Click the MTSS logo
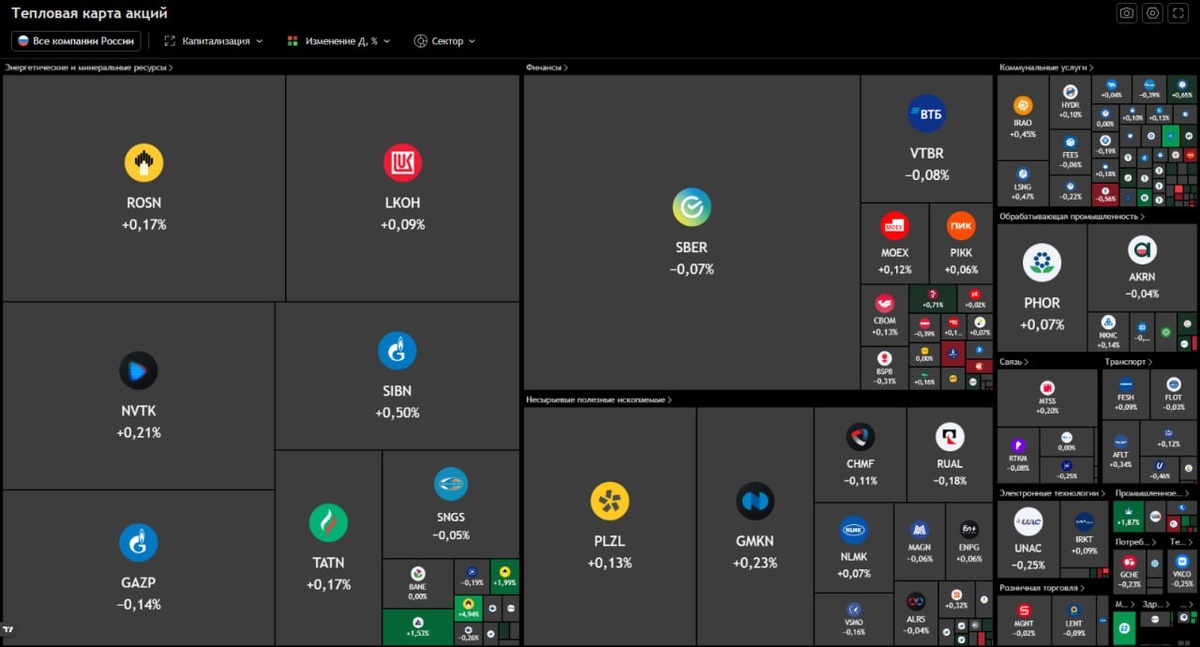Image resolution: width=1200 pixels, height=647 pixels. point(1048,388)
